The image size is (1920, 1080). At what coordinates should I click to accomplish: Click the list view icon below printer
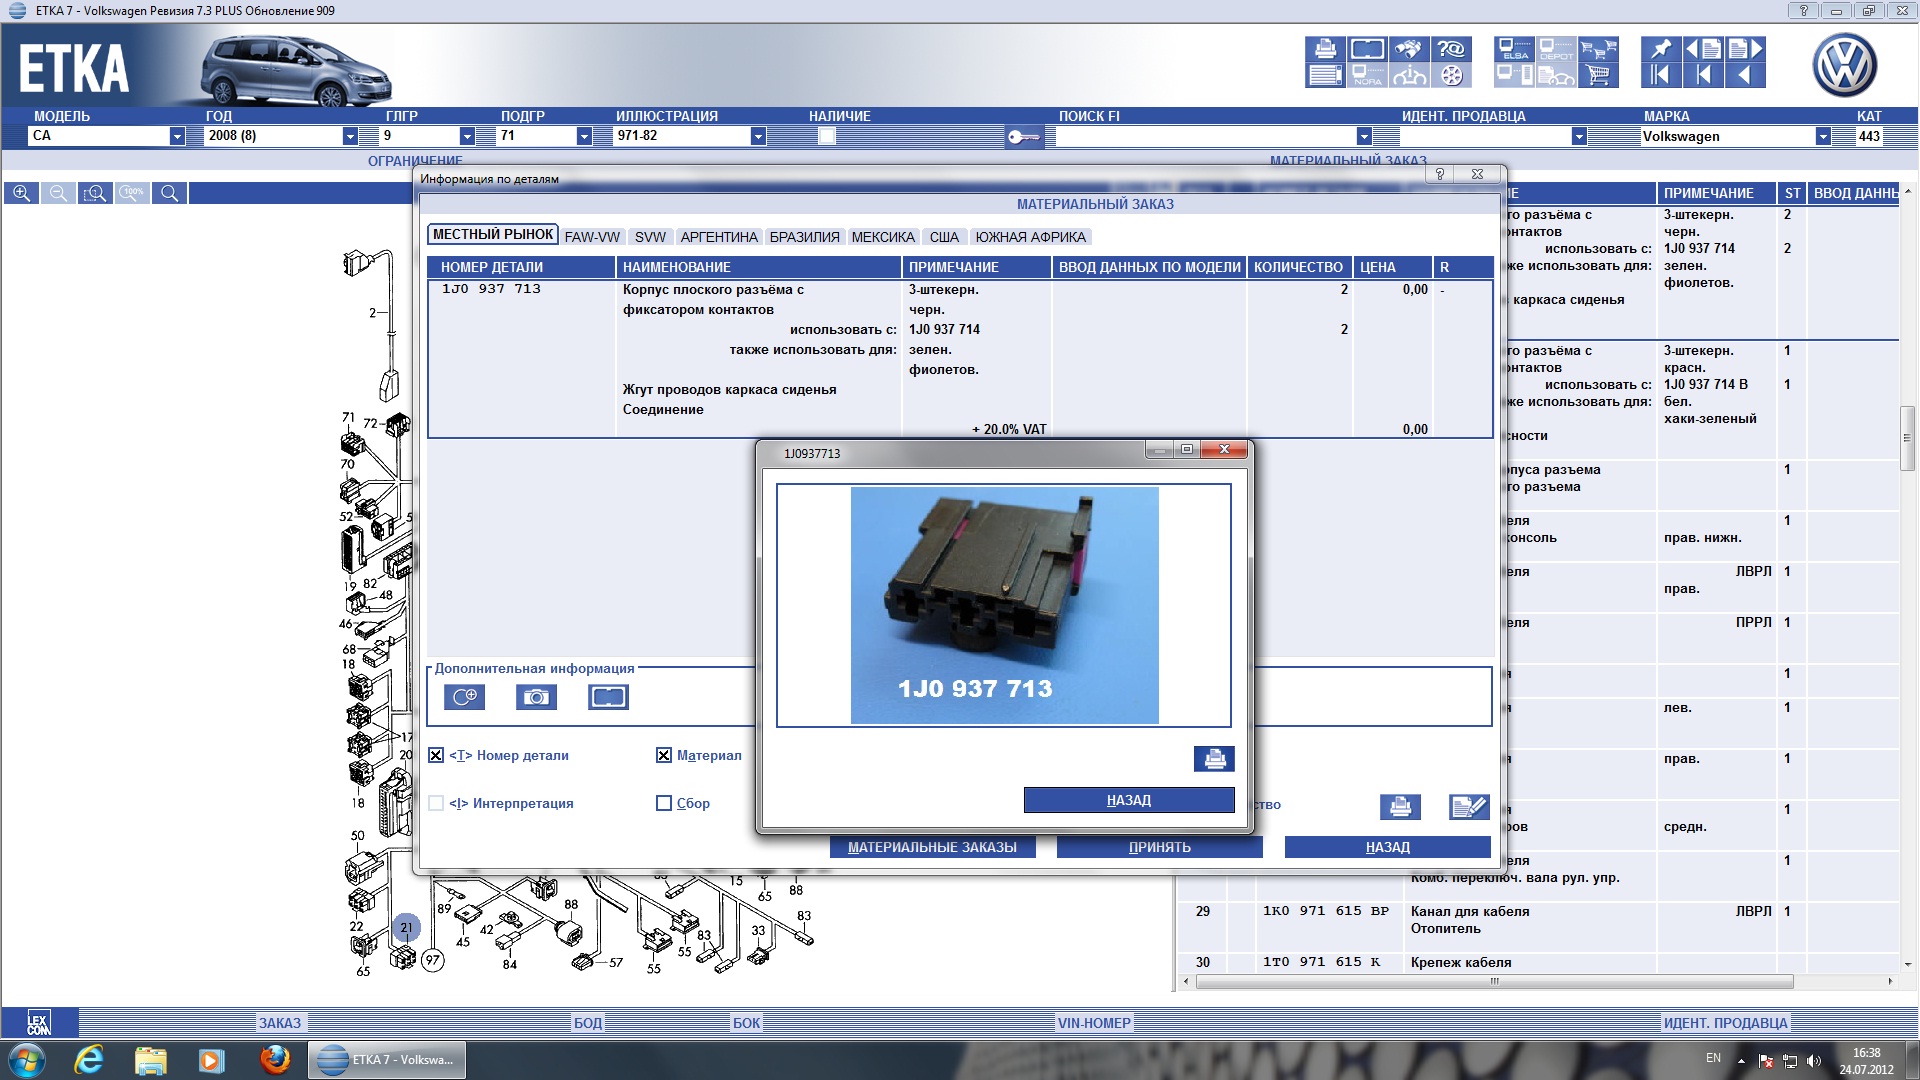click(x=1325, y=75)
